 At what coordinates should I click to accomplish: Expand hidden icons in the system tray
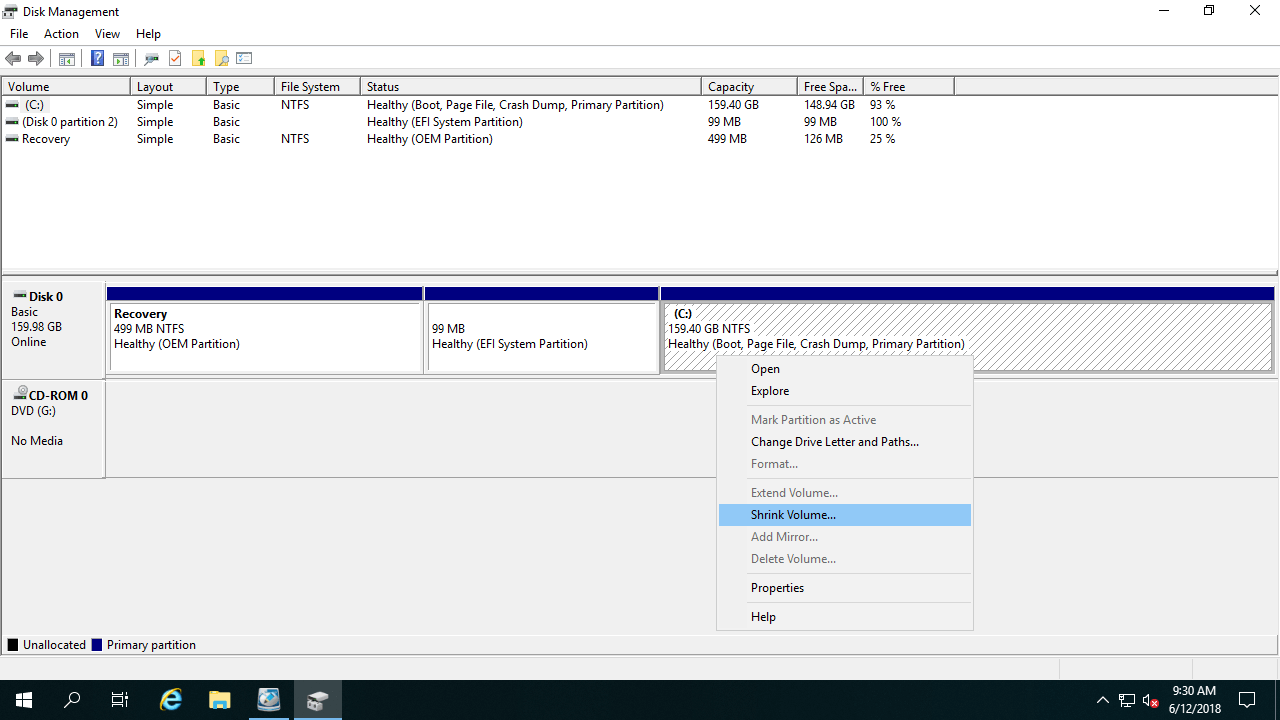coord(1102,699)
